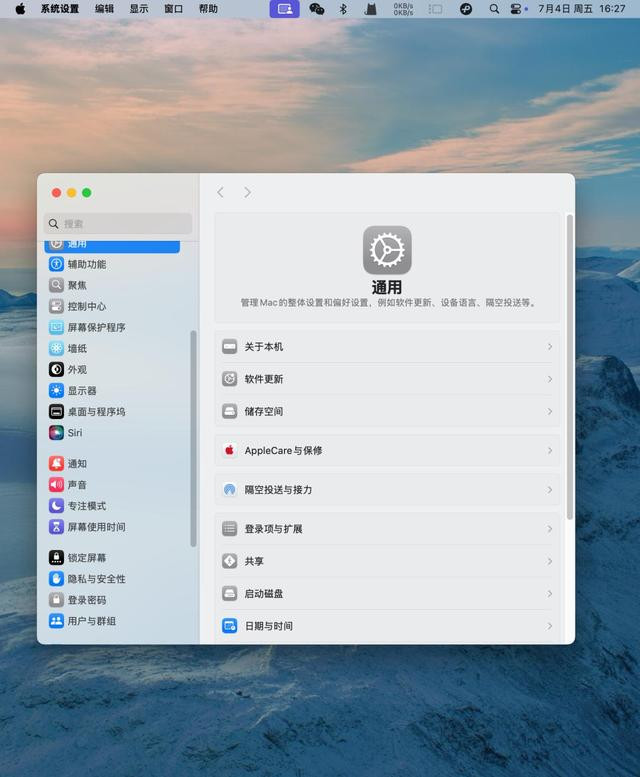The height and width of the screenshot is (777, 640).
Task: Open the 窗口 menu
Action: pyautogui.click(x=173, y=9)
